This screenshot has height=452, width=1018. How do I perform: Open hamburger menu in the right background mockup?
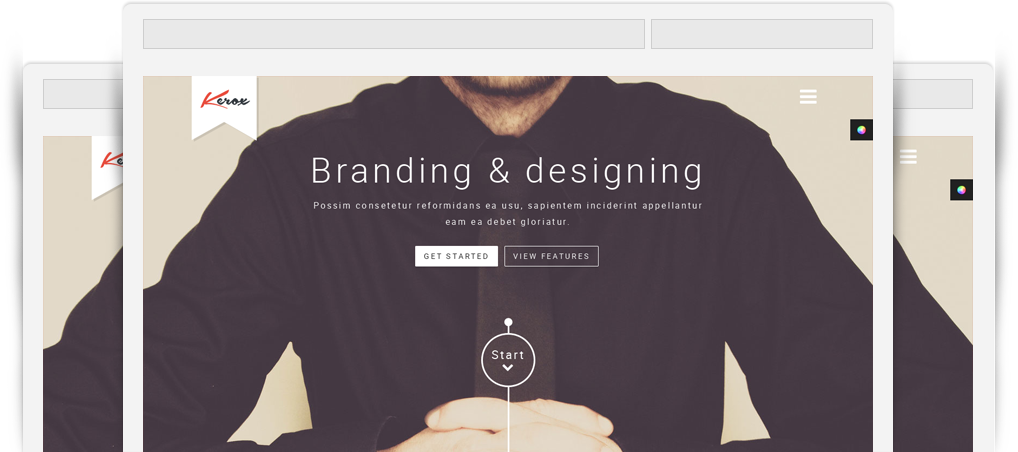[x=908, y=157]
